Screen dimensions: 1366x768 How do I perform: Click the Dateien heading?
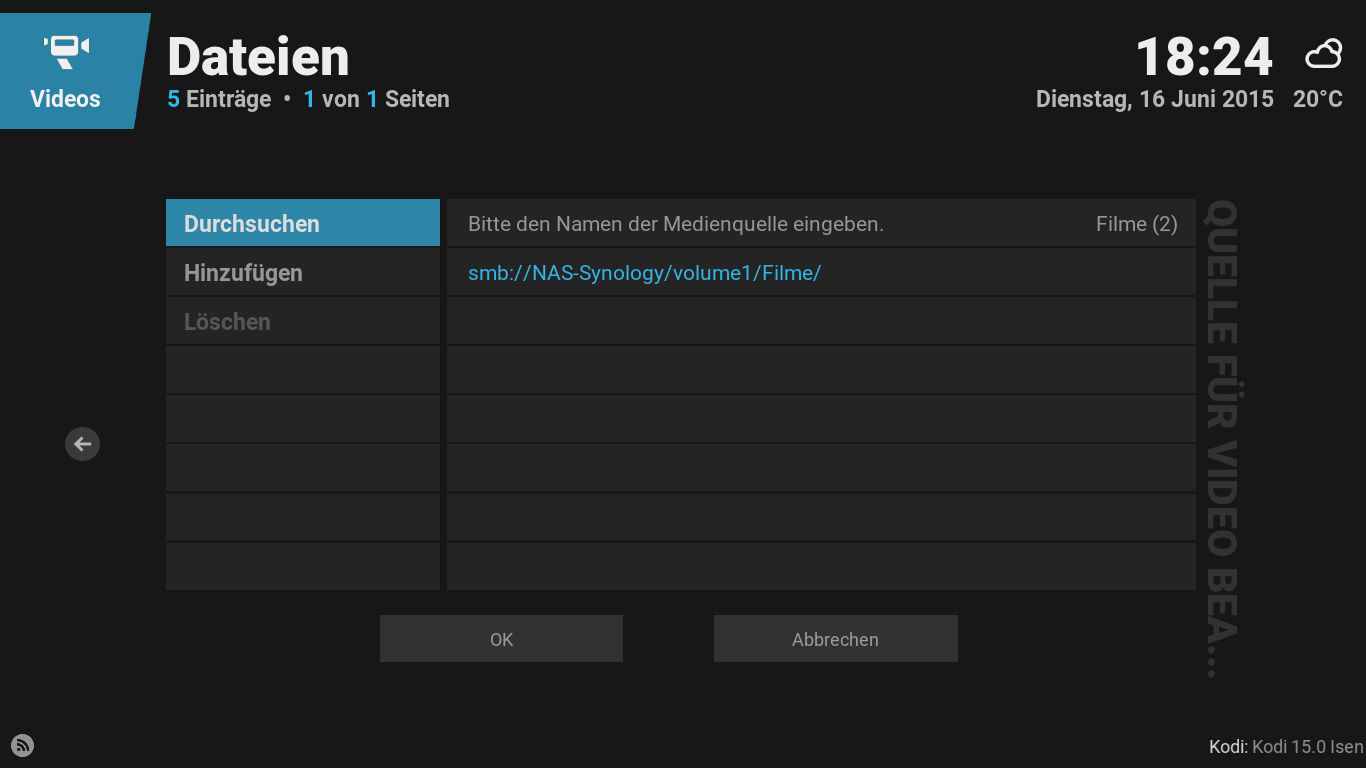[x=258, y=57]
